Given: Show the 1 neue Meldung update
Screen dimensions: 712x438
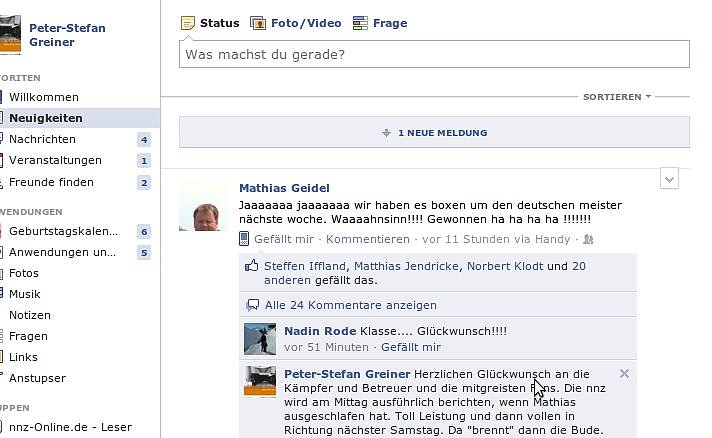Looking at the screenshot, I should (434, 132).
